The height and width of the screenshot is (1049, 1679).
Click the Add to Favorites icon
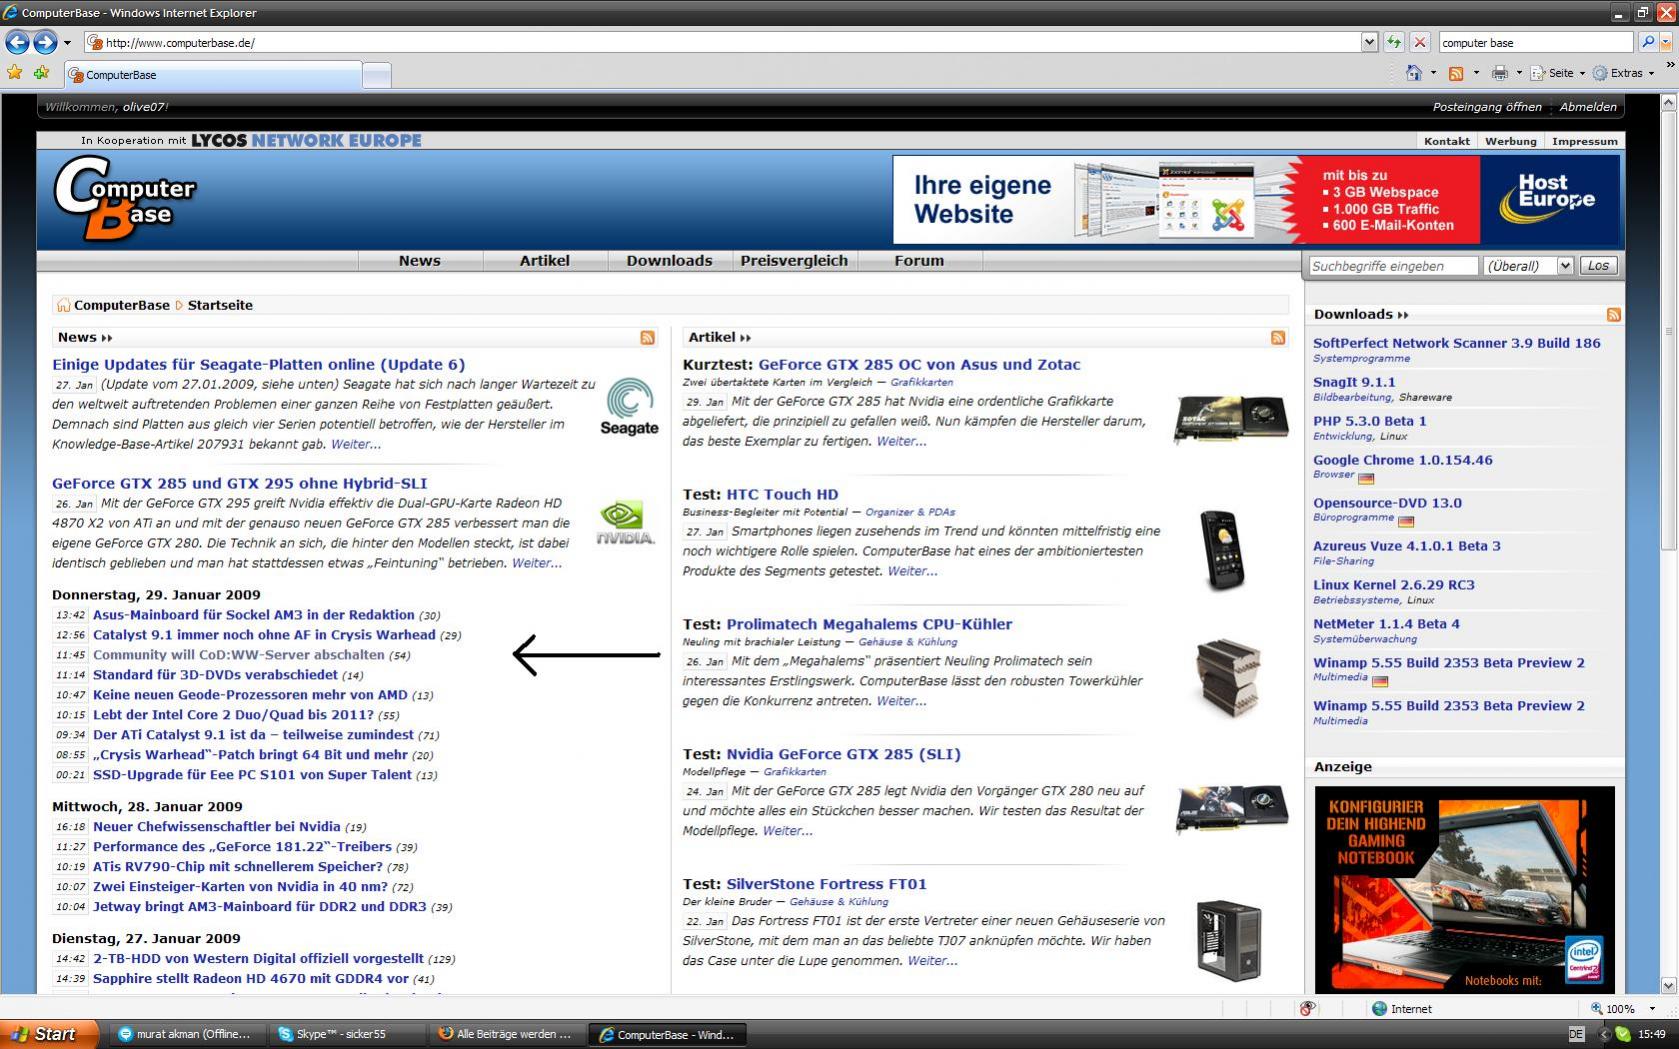pyautogui.click(x=42, y=73)
